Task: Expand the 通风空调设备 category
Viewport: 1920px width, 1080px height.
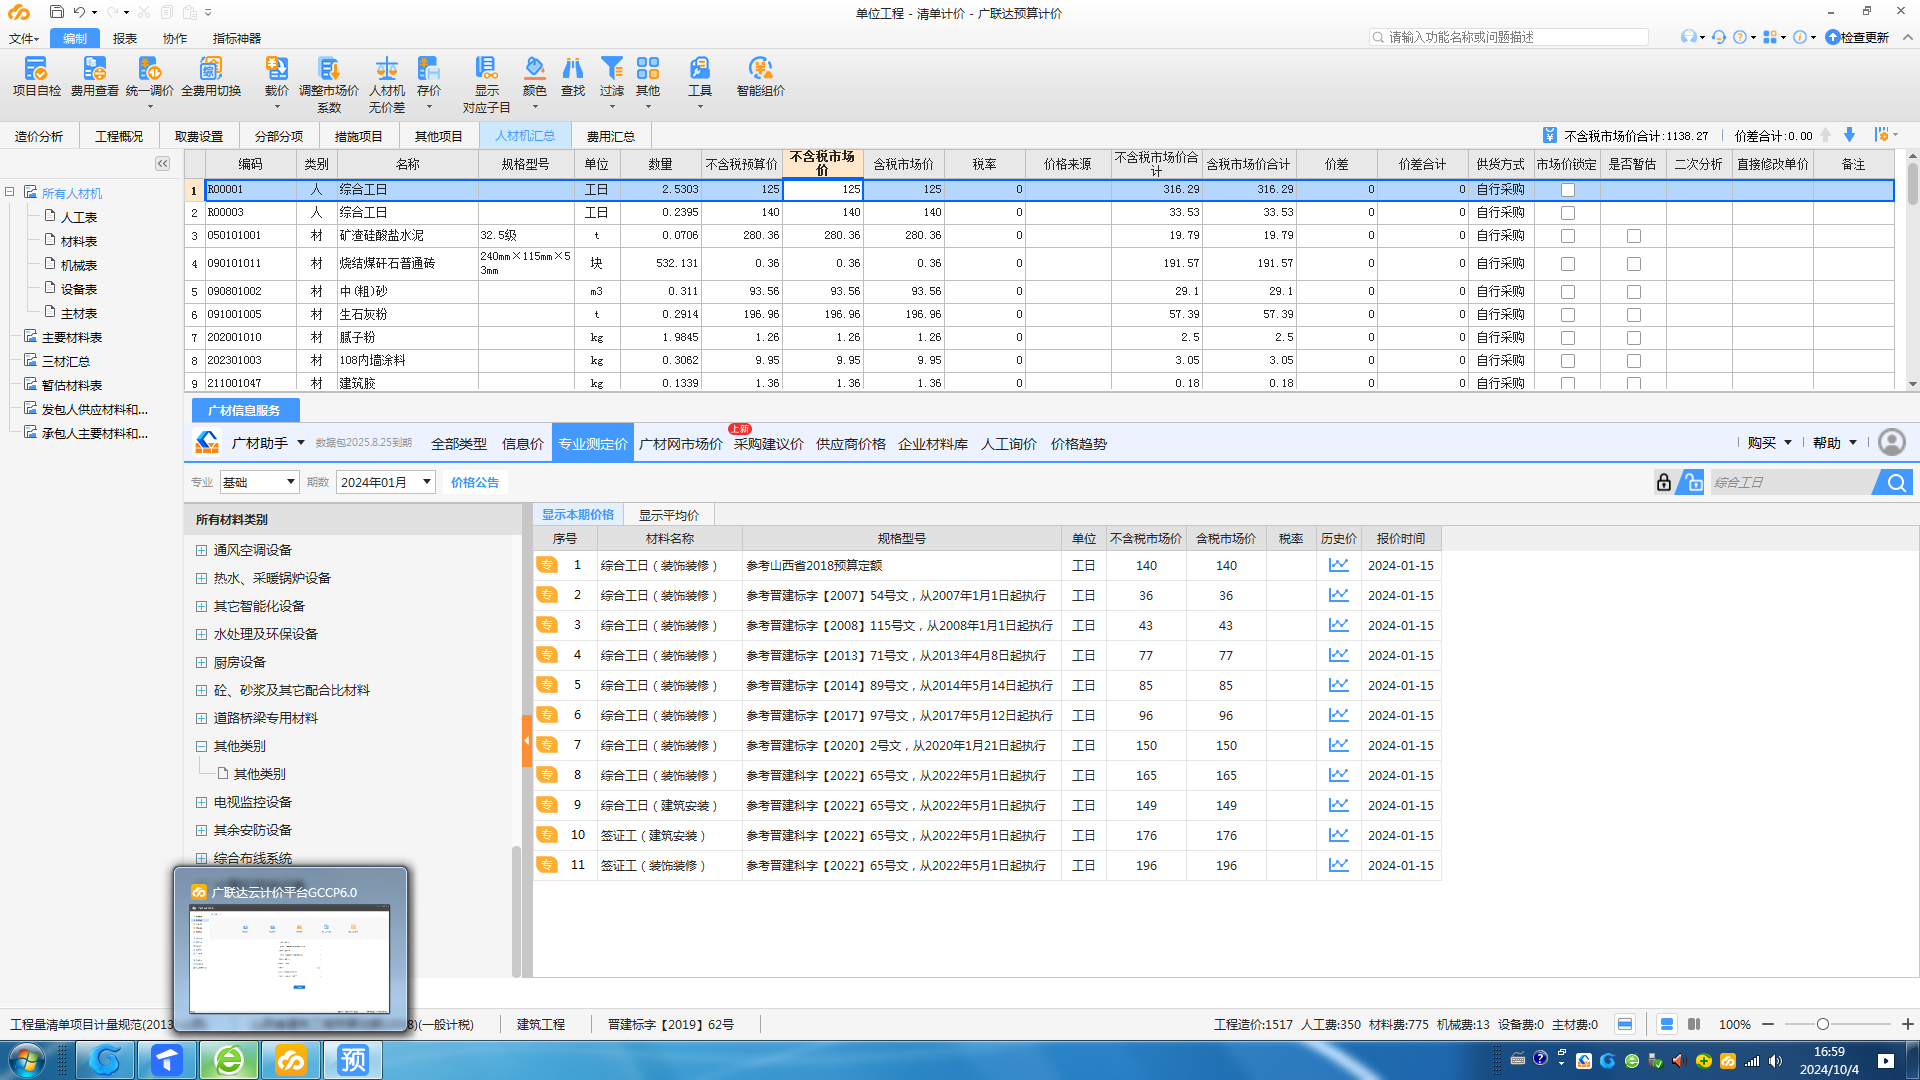Action: [x=201, y=550]
